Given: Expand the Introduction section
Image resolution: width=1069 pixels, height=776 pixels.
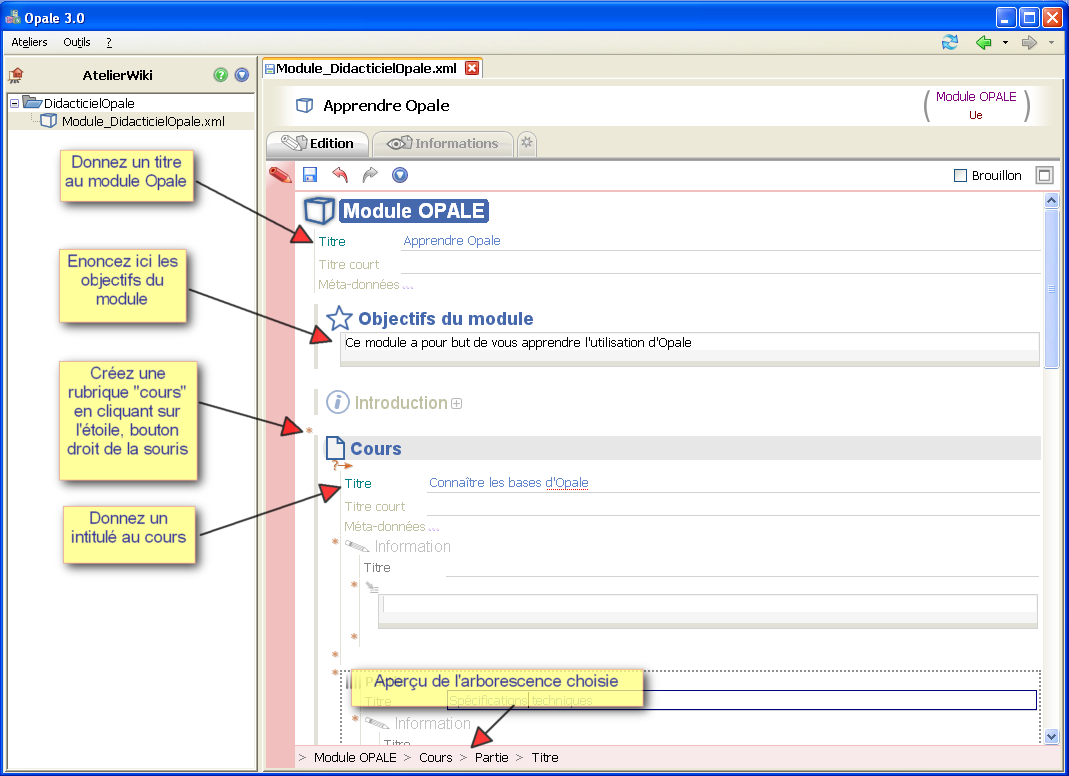Looking at the screenshot, I should [x=457, y=404].
